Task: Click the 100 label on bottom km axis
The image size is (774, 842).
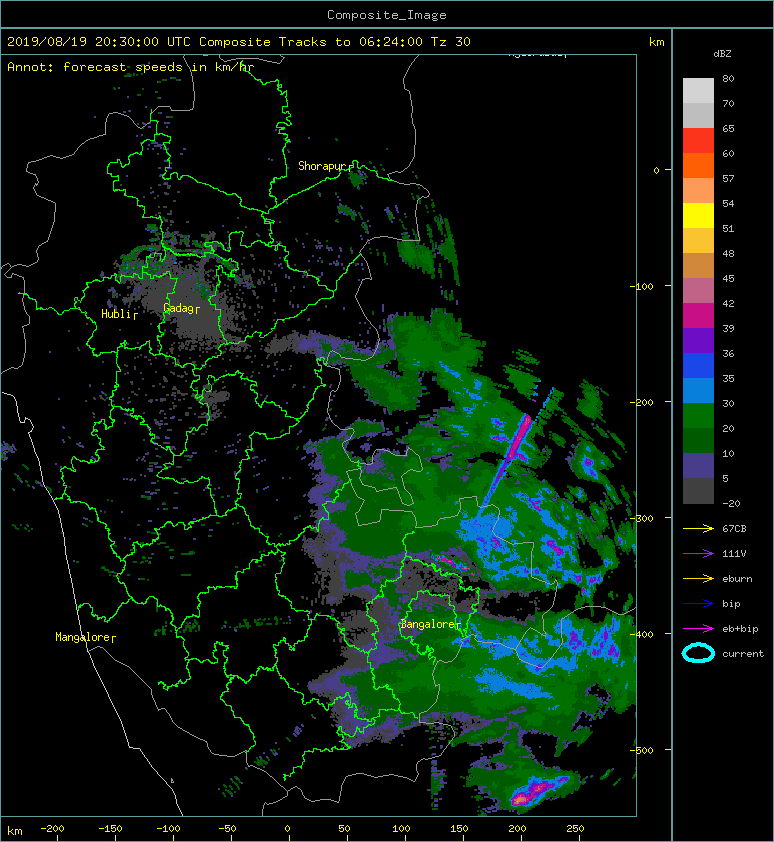Action: point(401,829)
